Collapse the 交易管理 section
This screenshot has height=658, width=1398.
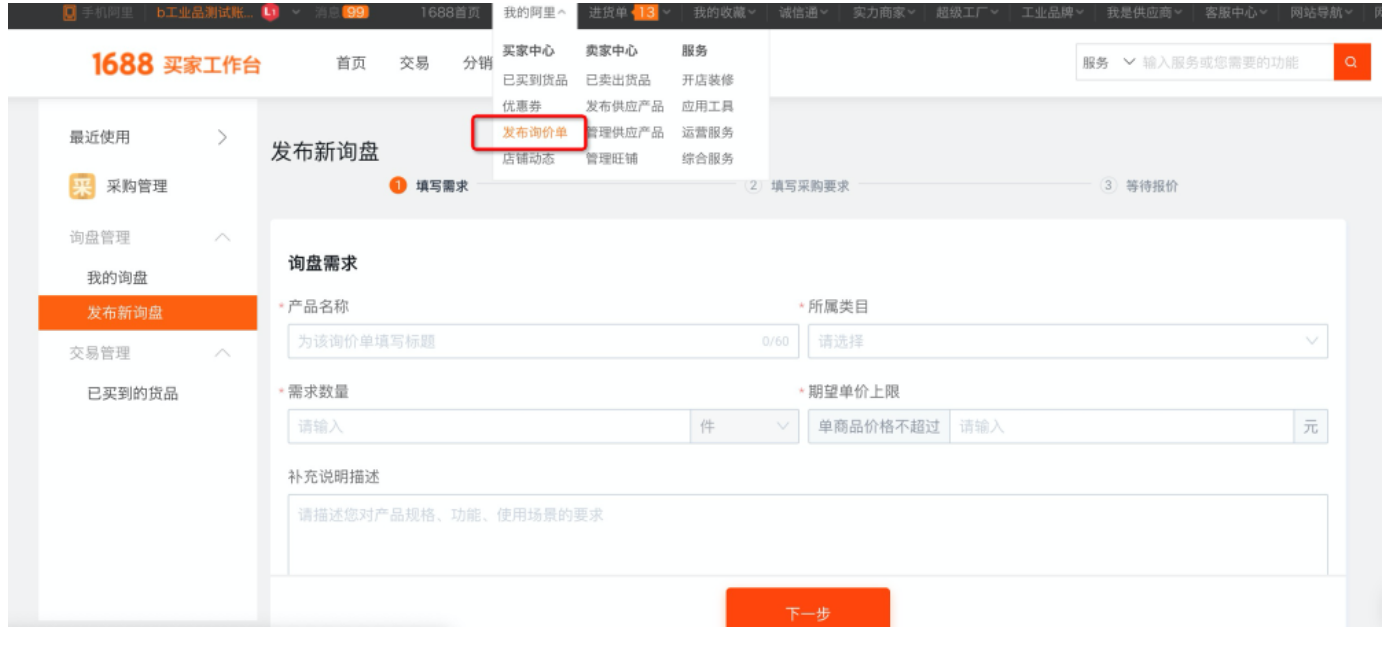click(223, 354)
